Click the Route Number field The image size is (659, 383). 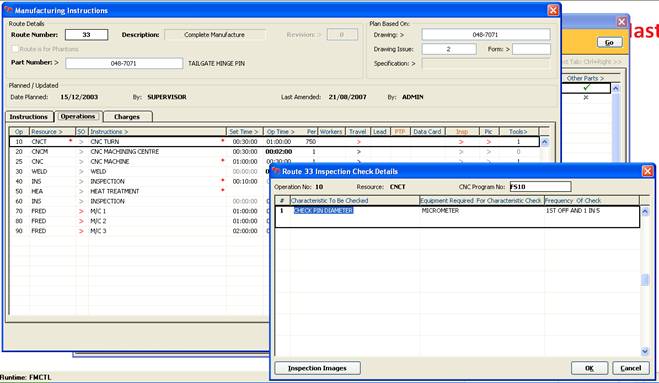[87, 35]
